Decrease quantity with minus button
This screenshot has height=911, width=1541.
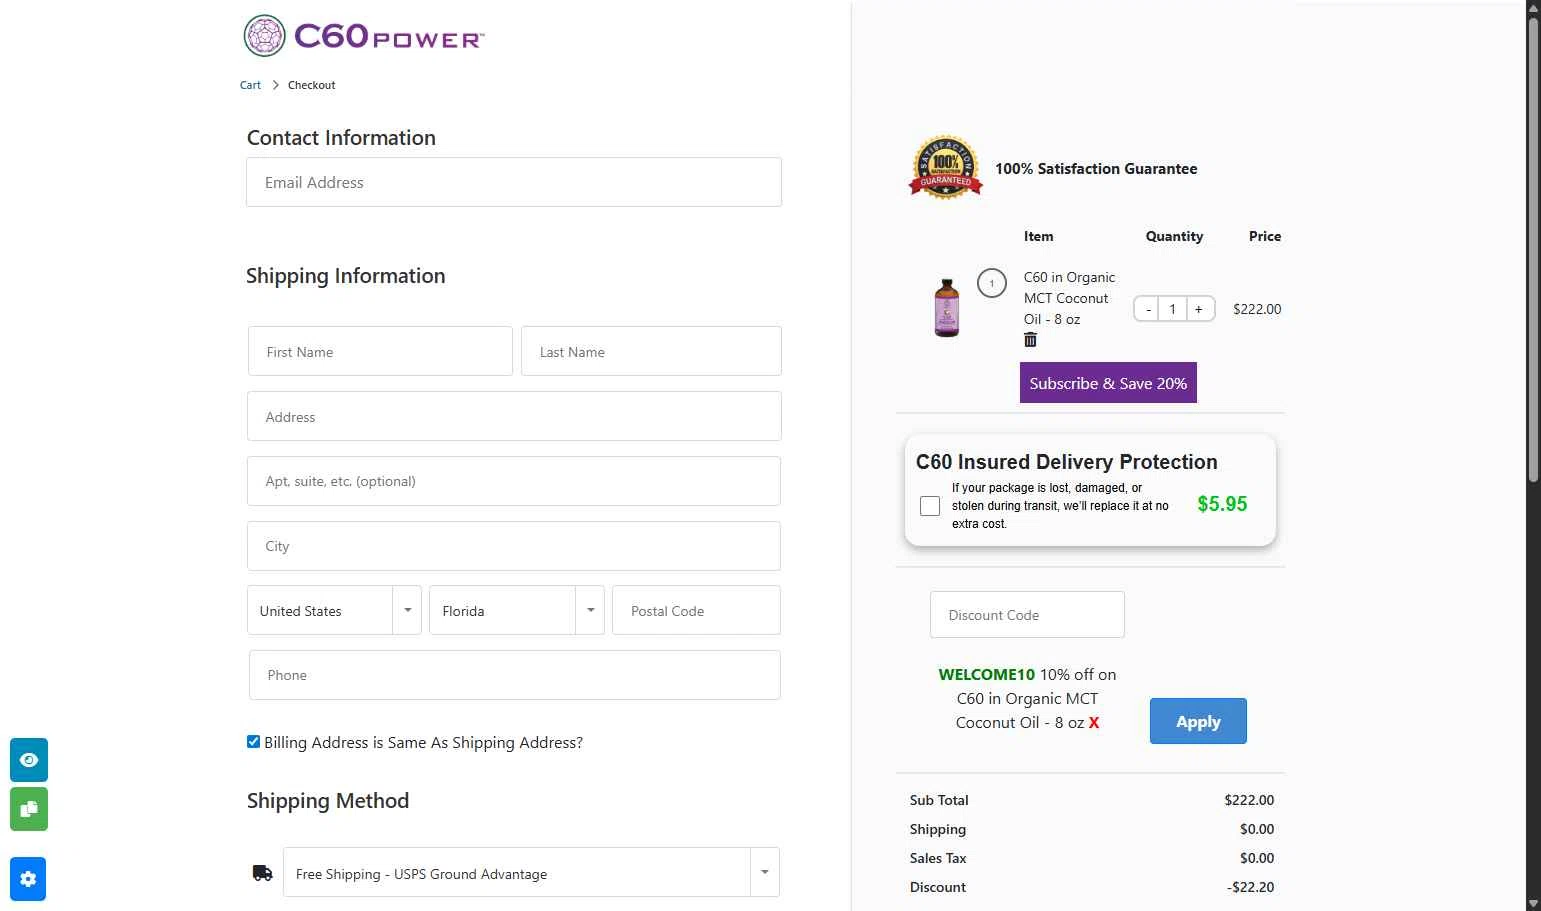[x=1148, y=309]
